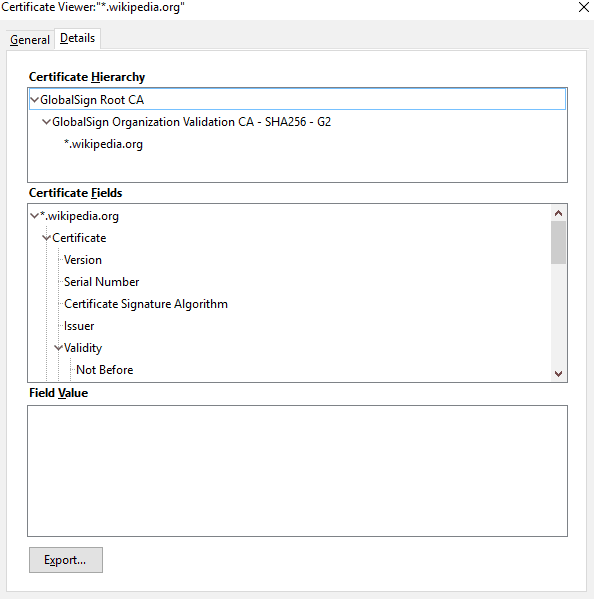This screenshot has width=594, height=599.
Task: Collapse the Certificate node chevron
Action: pyautogui.click(x=46, y=238)
